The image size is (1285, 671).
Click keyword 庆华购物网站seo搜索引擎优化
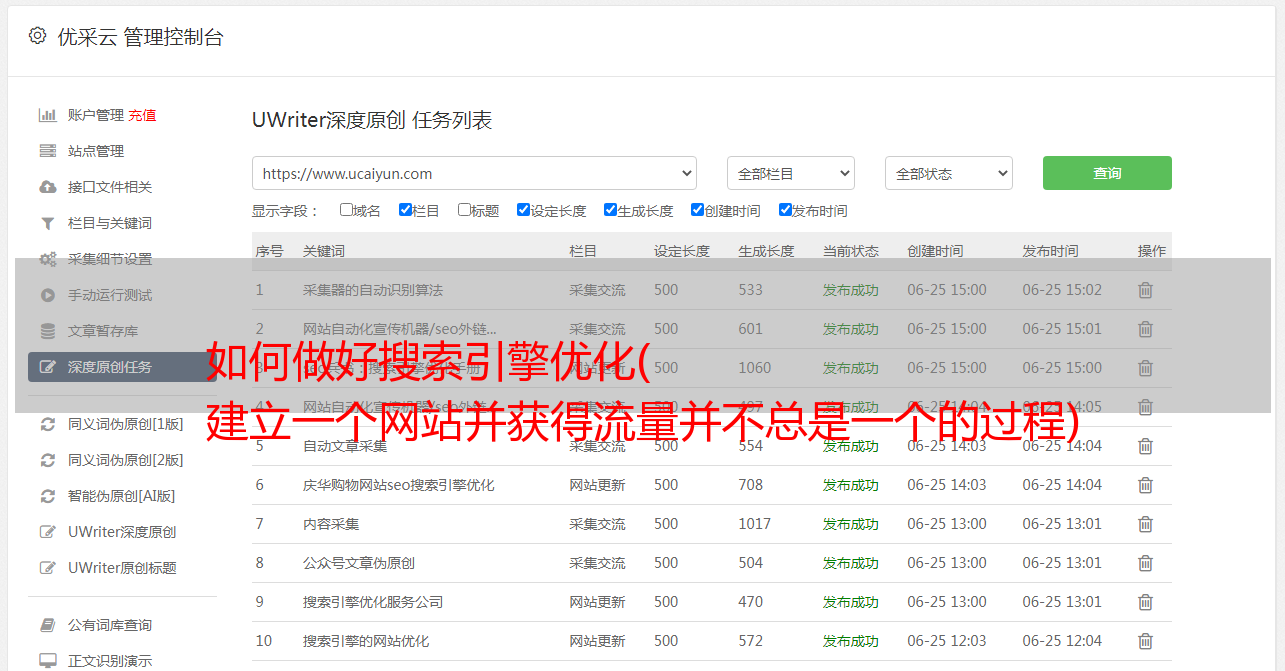[x=399, y=485]
